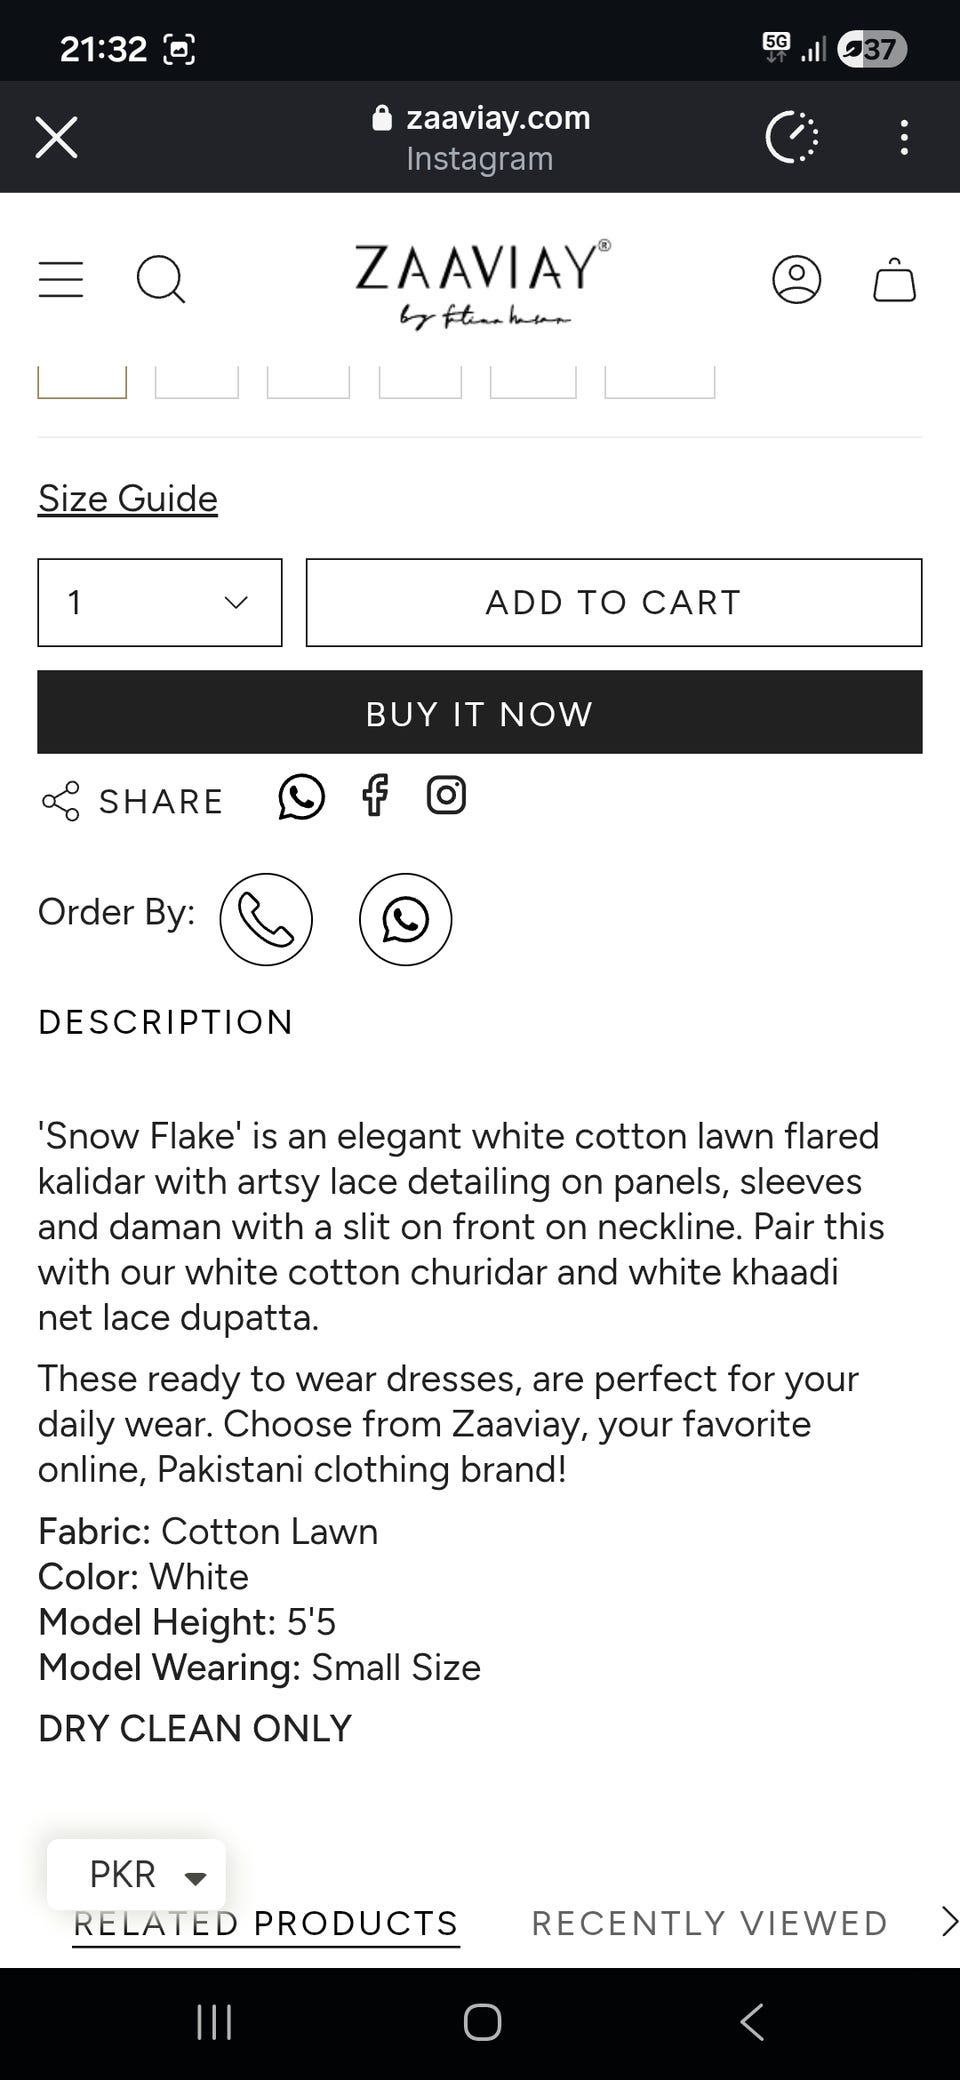The height and width of the screenshot is (2080, 960).
Task: Select the first highlighted size box
Action: point(82,383)
